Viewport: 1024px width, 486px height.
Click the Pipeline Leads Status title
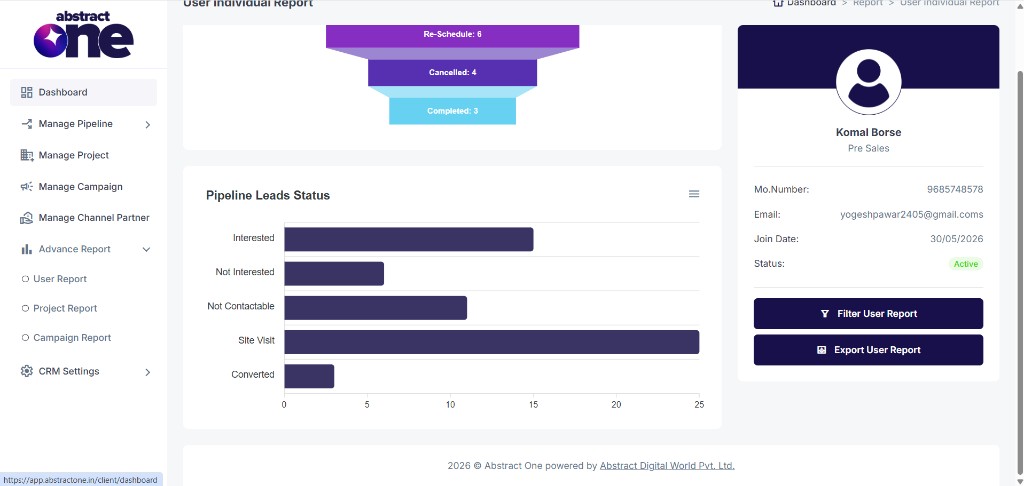(x=268, y=195)
